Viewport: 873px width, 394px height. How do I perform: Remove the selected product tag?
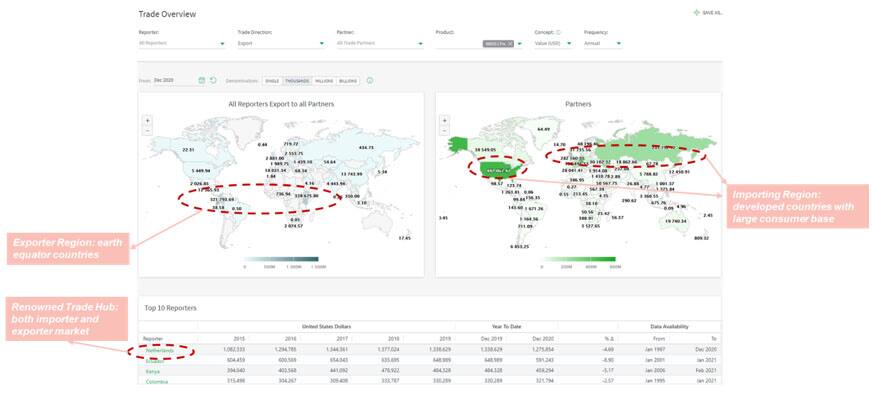[511, 43]
